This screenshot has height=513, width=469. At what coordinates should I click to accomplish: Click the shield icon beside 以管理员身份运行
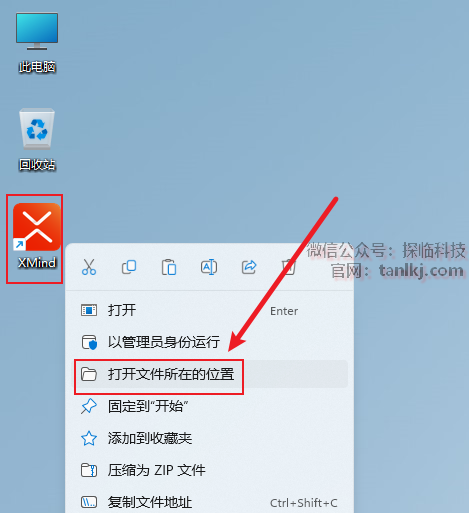(89, 342)
